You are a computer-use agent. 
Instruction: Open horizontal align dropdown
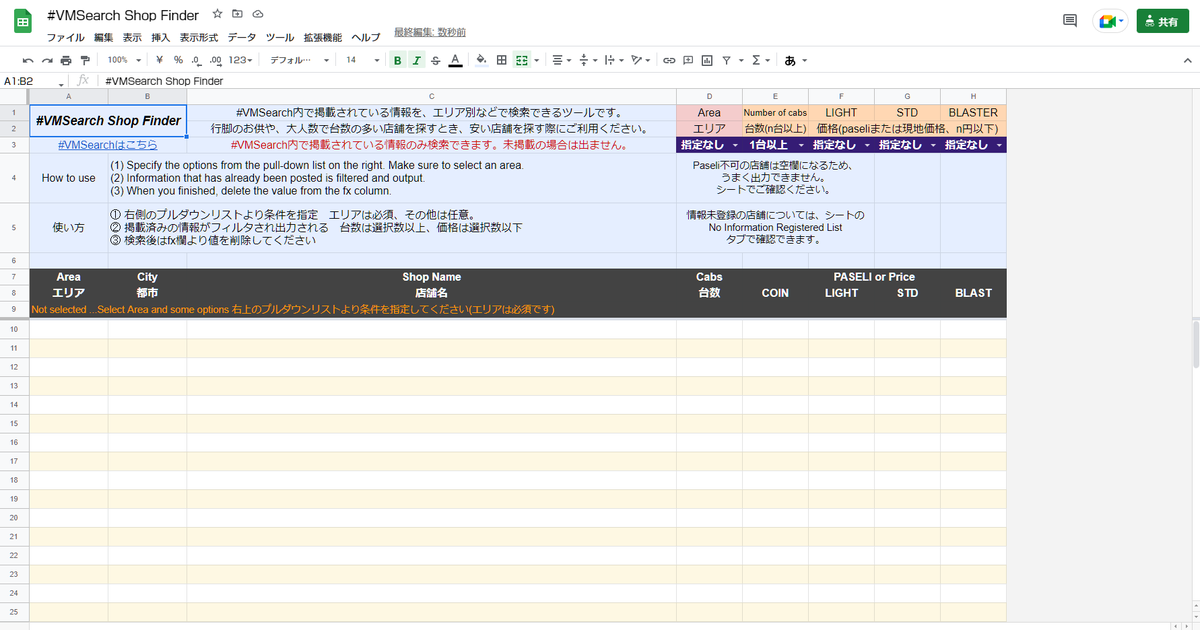[x=560, y=60]
